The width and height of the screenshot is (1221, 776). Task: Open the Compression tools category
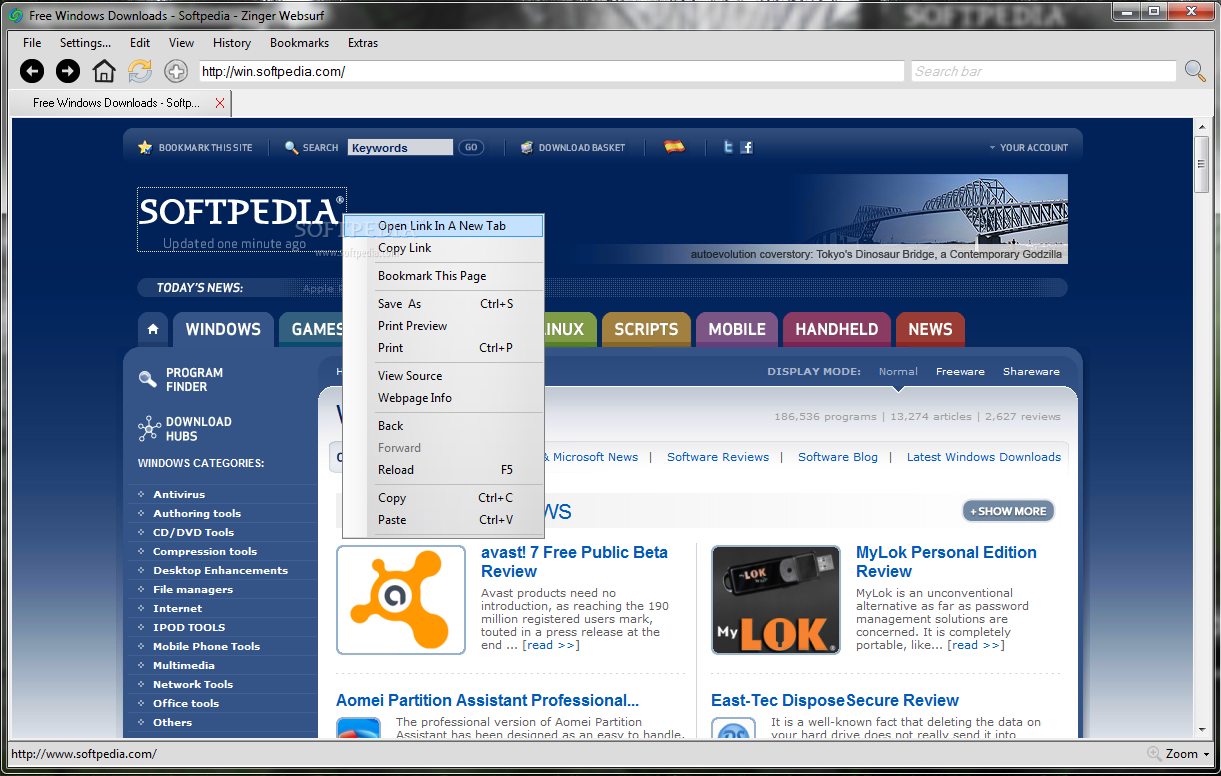tap(205, 551)
